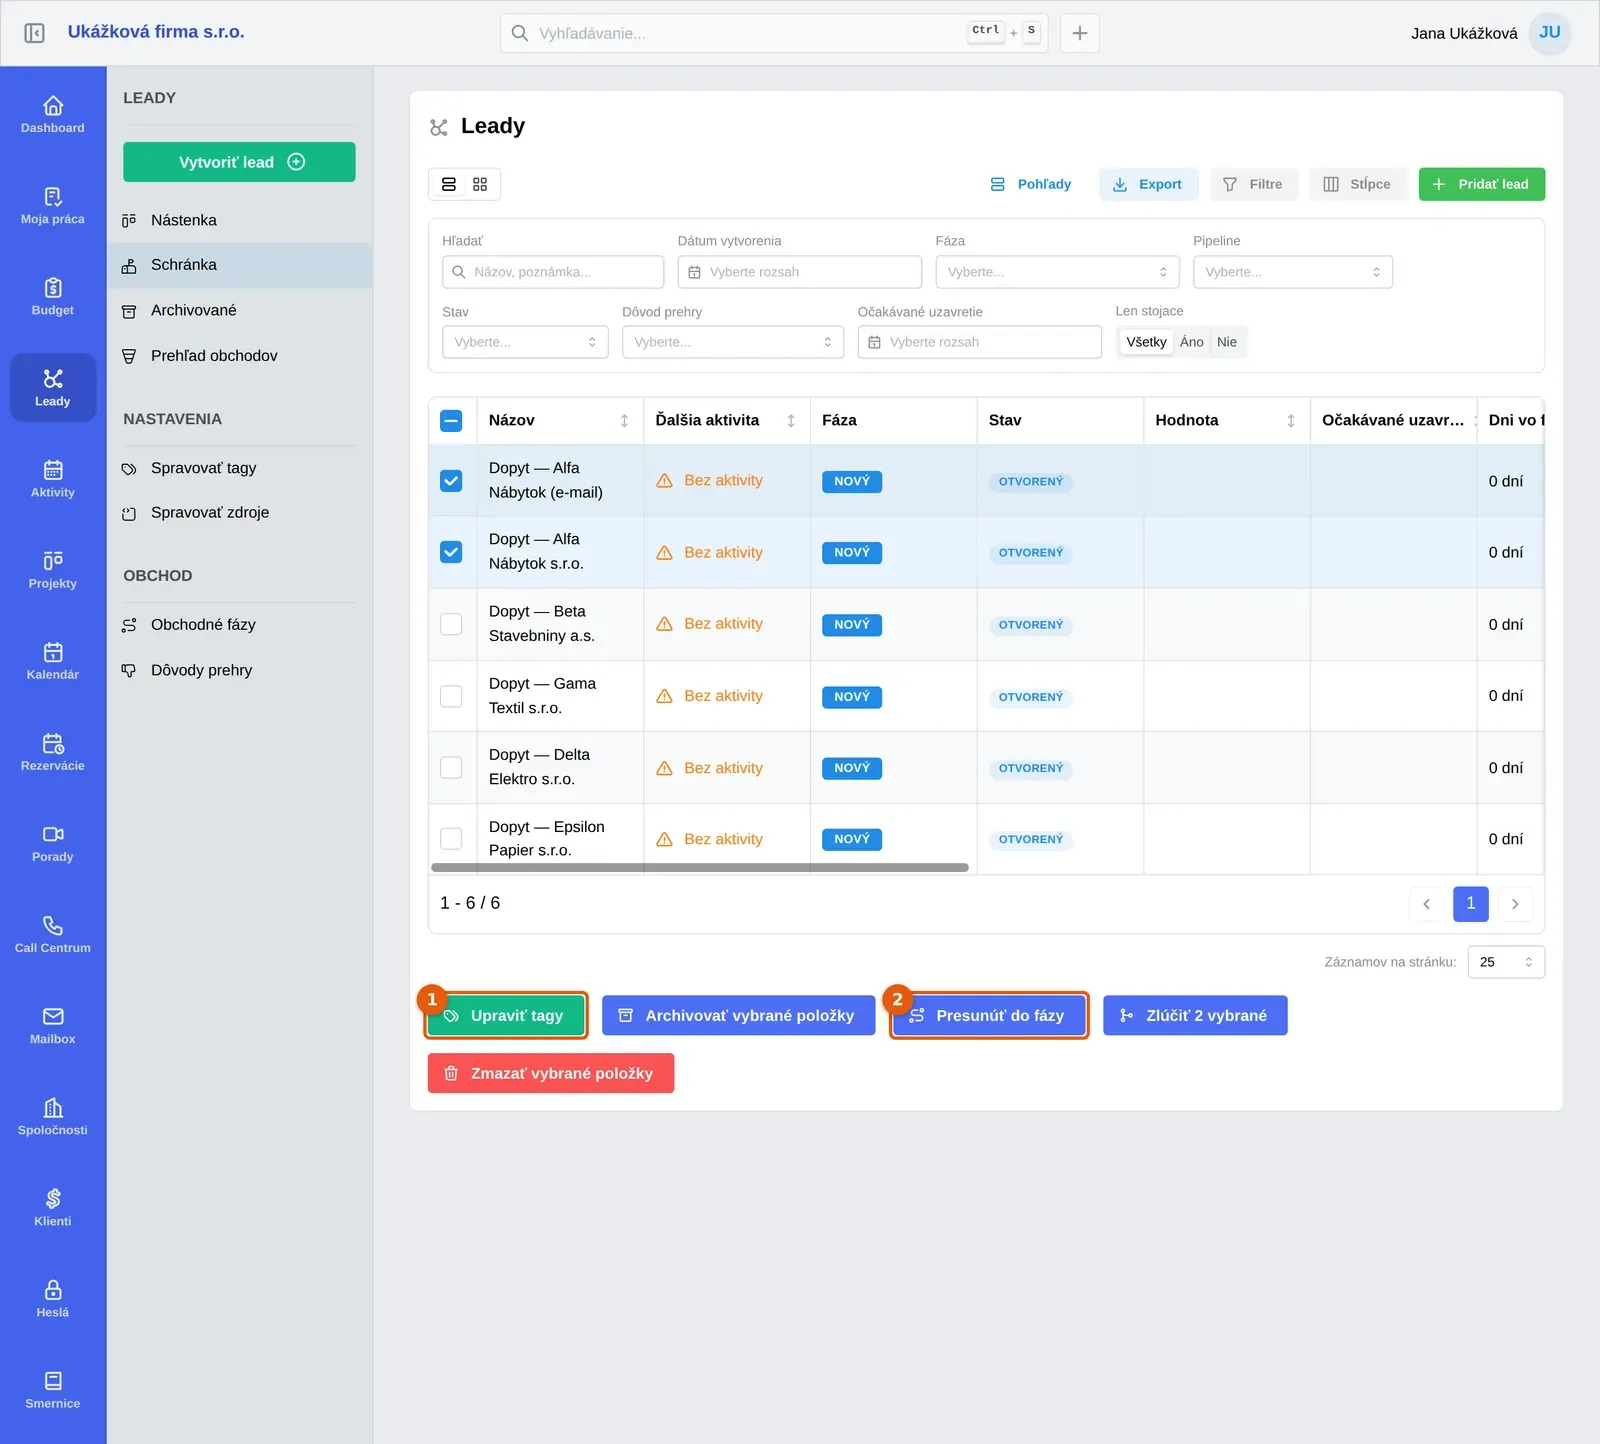This screenshot has width=1600, height=1444.
Task: Switch to the grid card view icon
Action: click(x=480, y=184)
